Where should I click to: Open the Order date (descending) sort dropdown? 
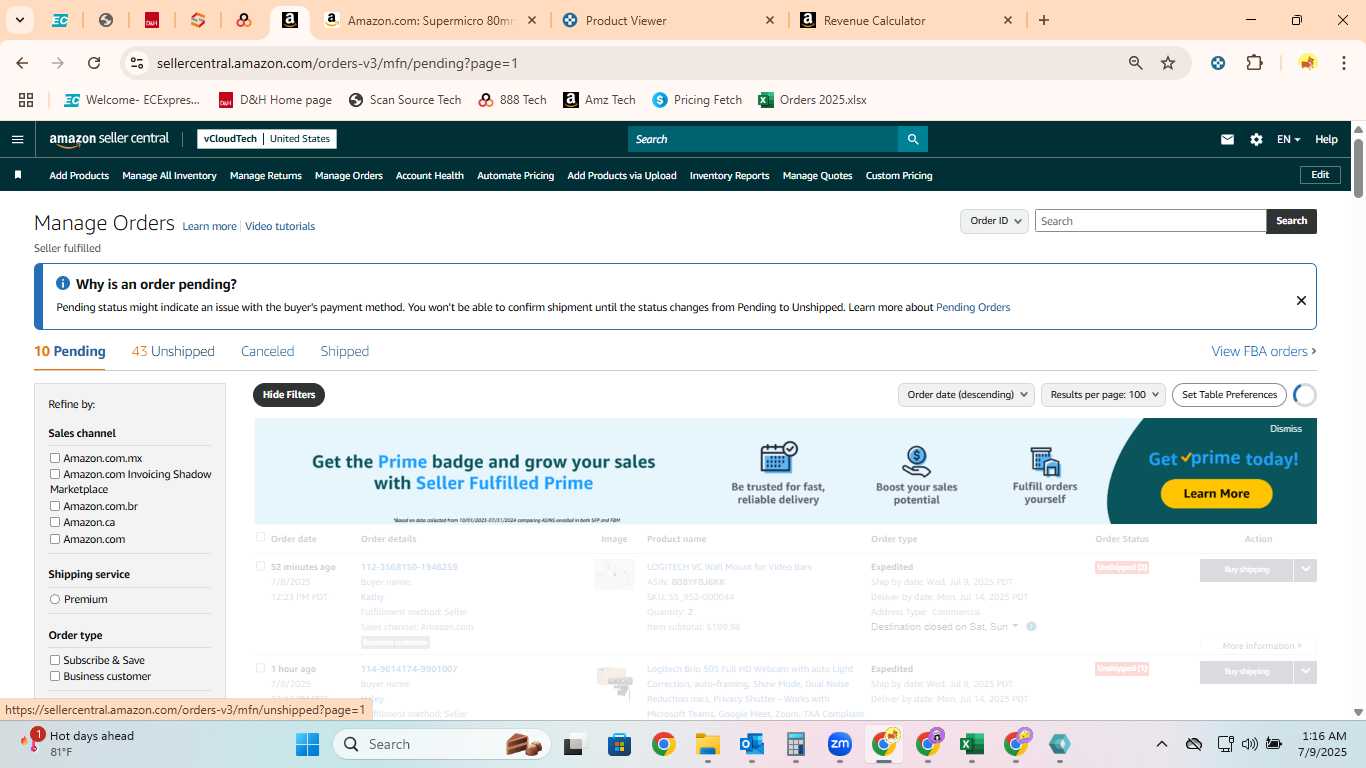[x=965, y=395]
